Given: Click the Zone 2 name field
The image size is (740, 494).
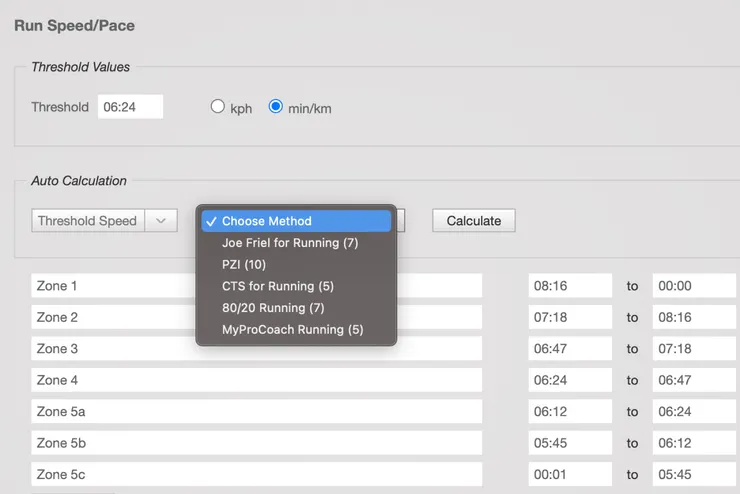Looking at the screenshot, I should [x=257, y=317].
